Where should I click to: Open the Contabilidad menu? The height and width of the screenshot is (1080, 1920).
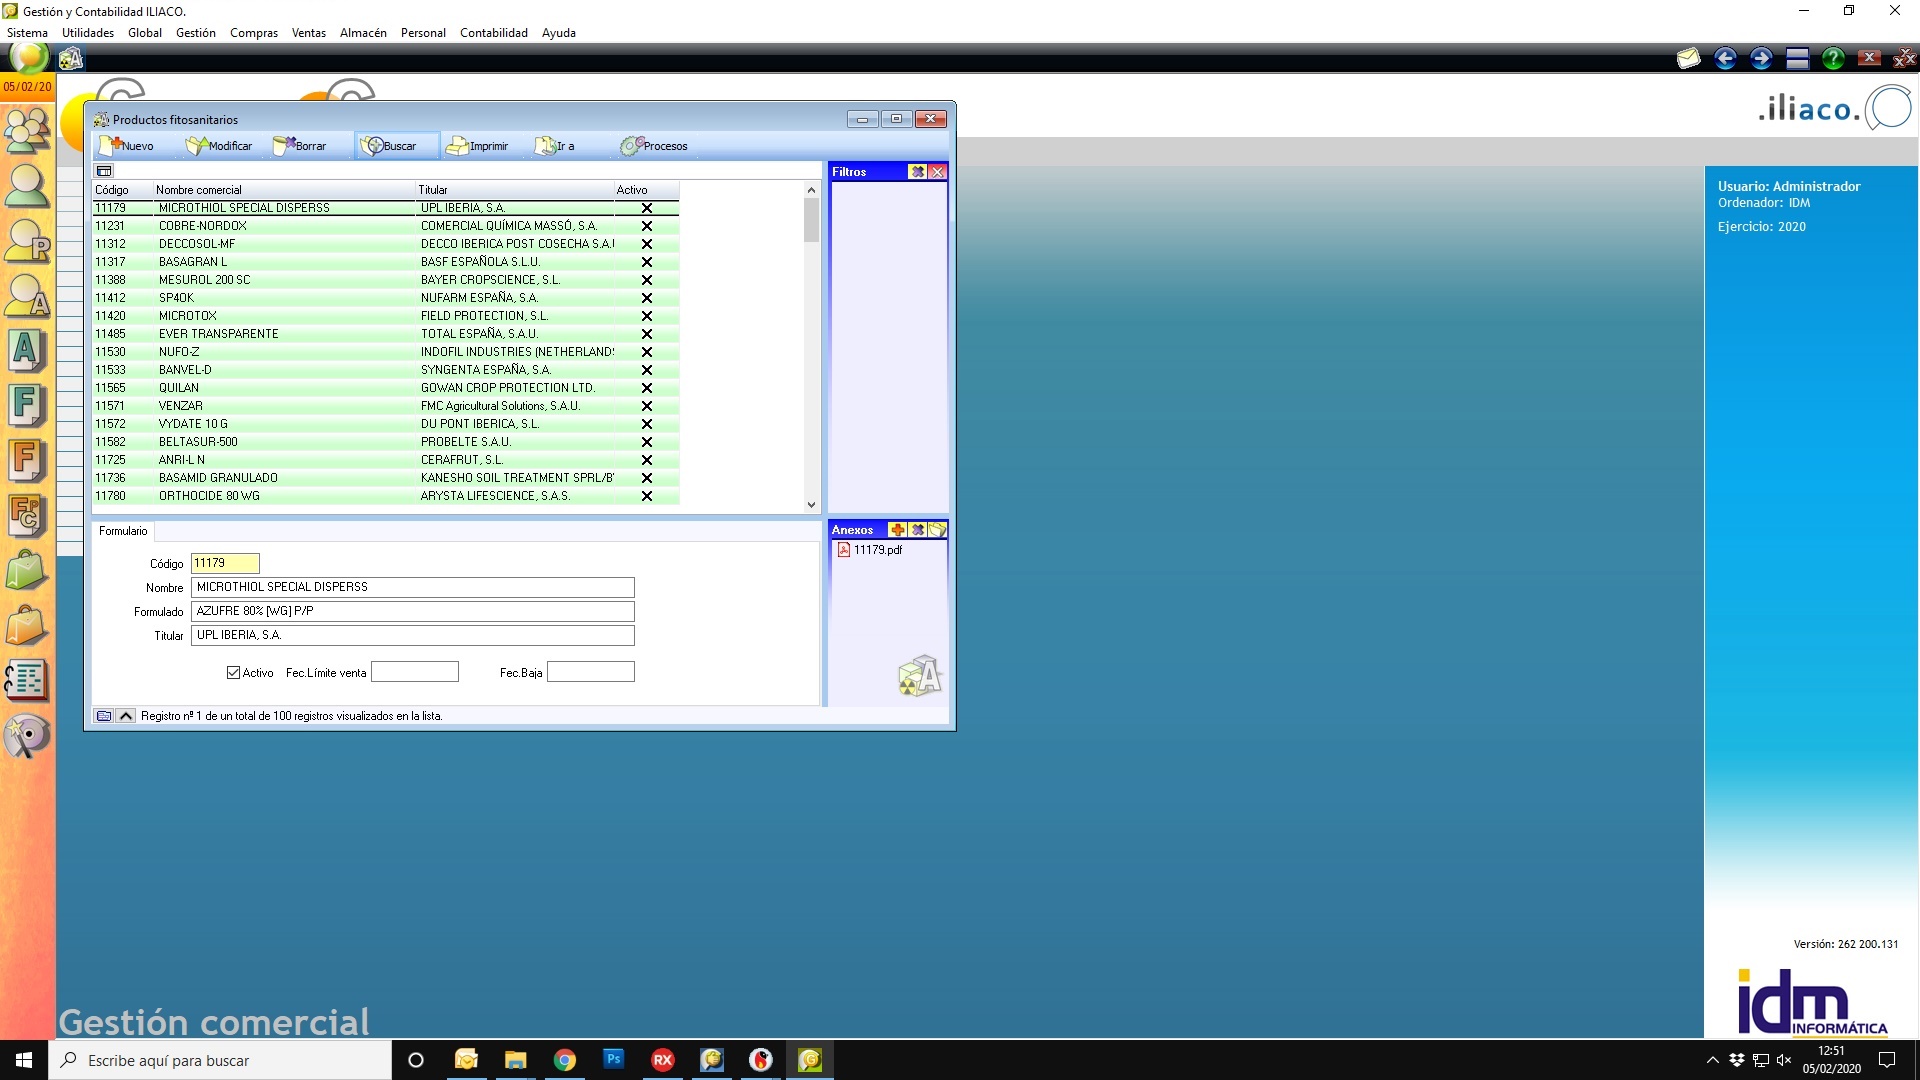pos(494,33)
